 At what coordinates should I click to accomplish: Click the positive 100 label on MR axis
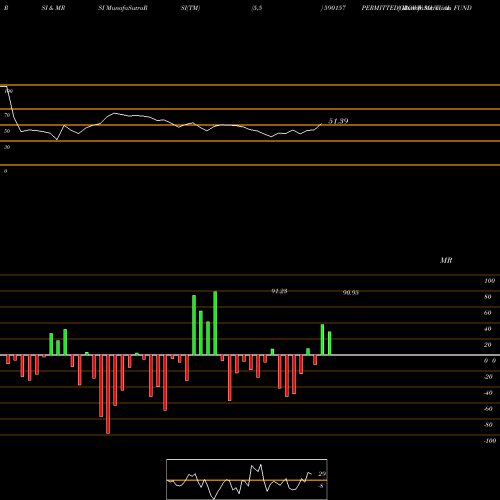[x=489, y=281]
